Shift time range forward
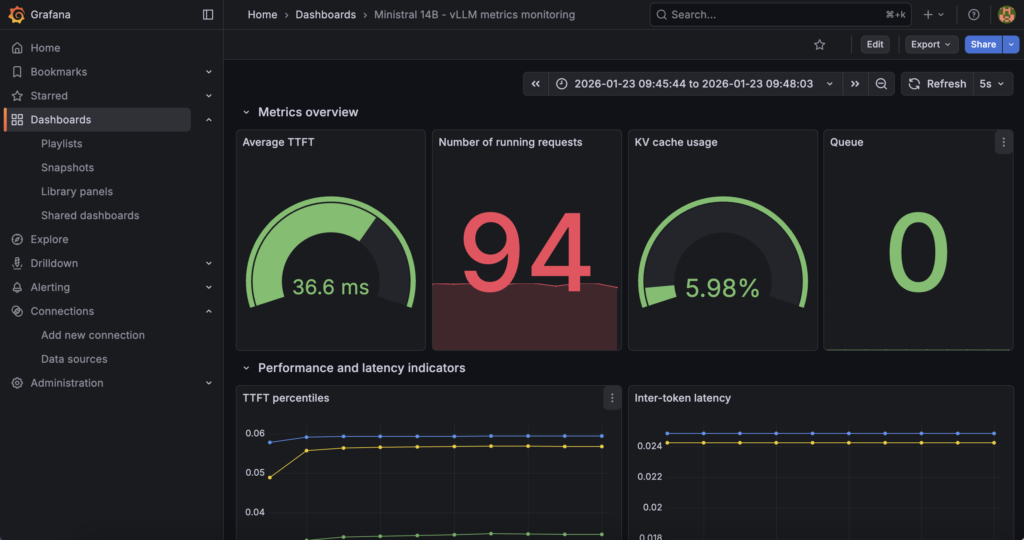Image resolution: width=1024 pixels, height=540 pixels. coord(854,84)
